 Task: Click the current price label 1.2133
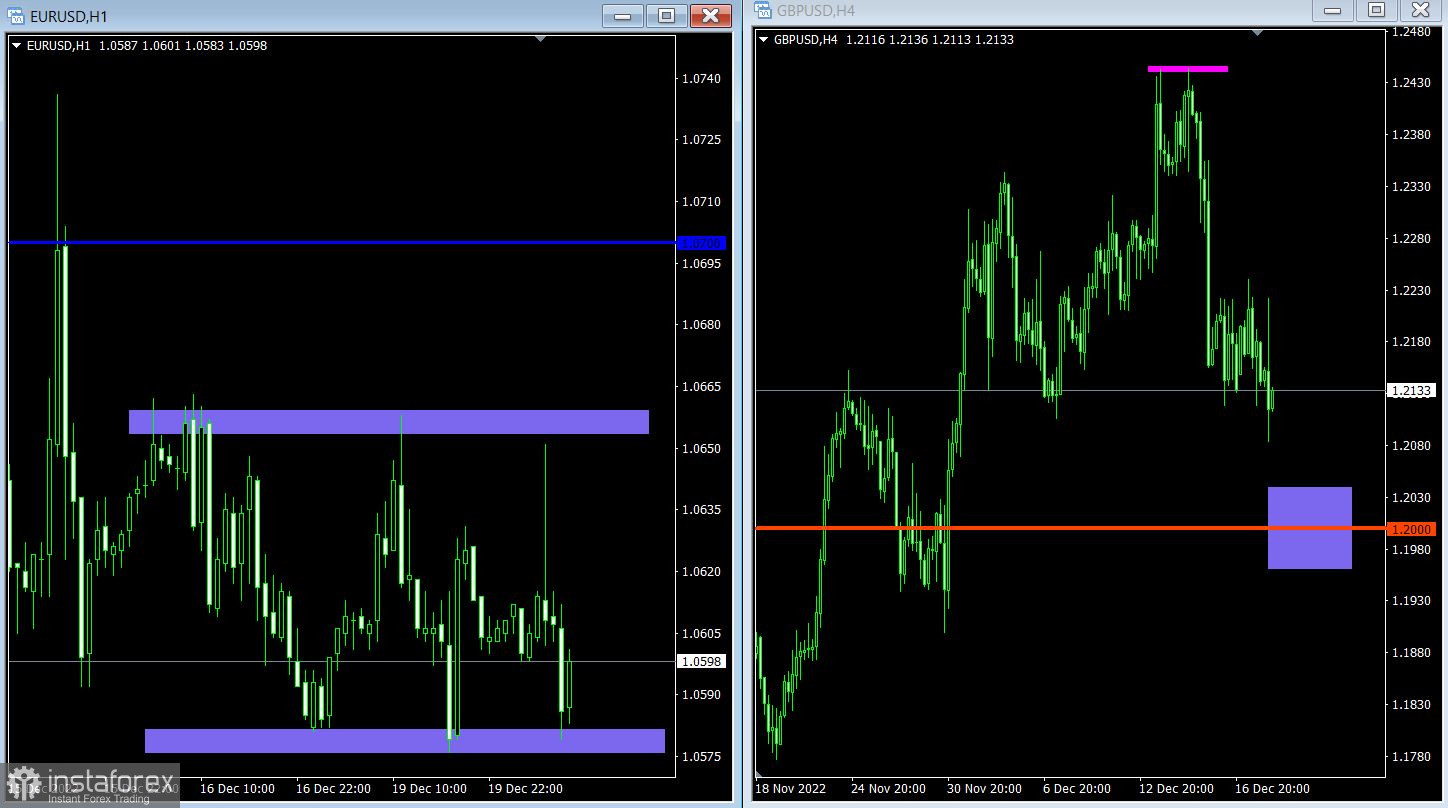tap(1411, 391)
